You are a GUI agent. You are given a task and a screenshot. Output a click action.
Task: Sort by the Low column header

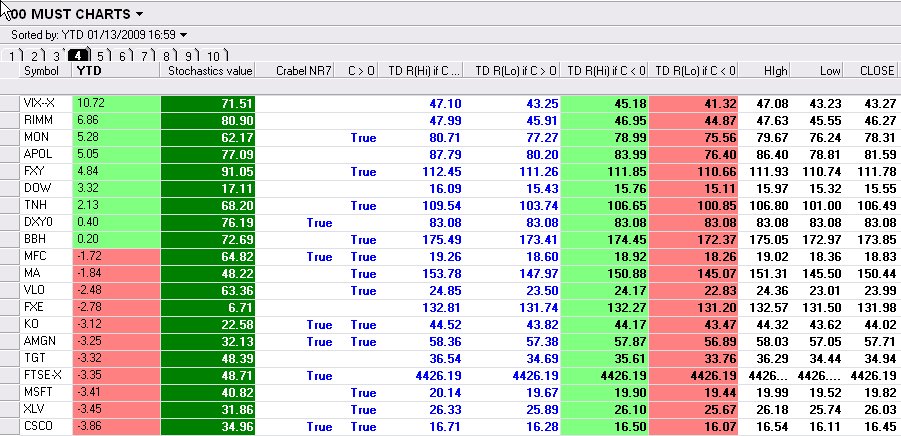point(817,71)
